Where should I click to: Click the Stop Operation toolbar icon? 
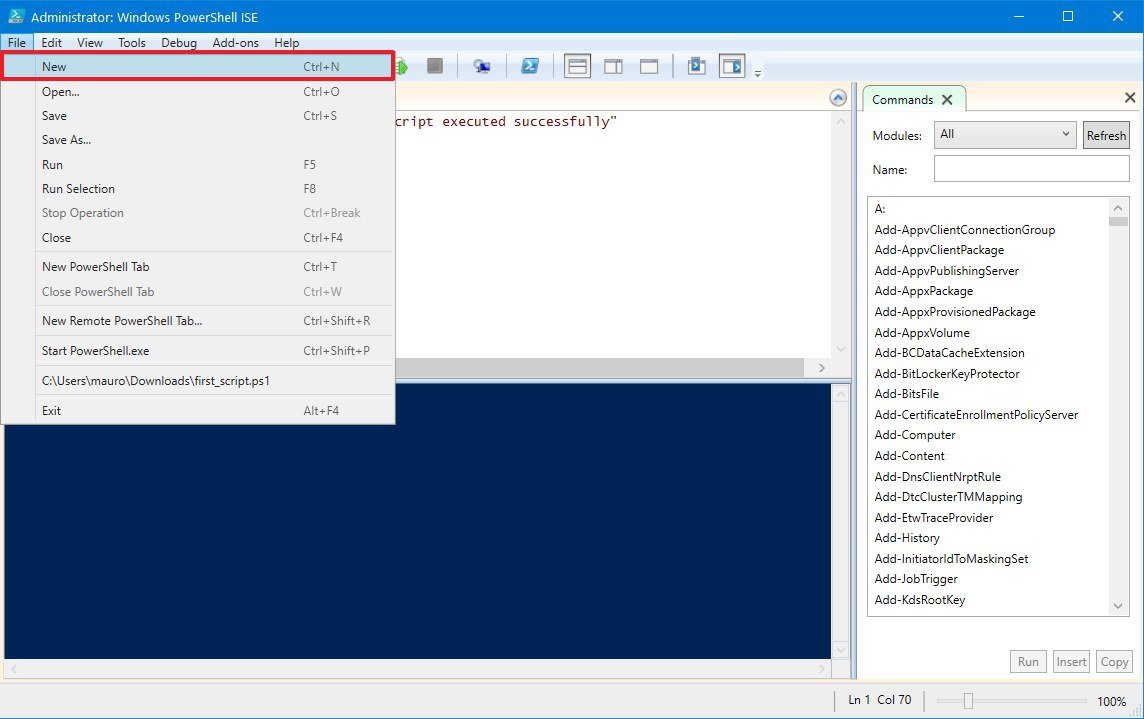434,67
